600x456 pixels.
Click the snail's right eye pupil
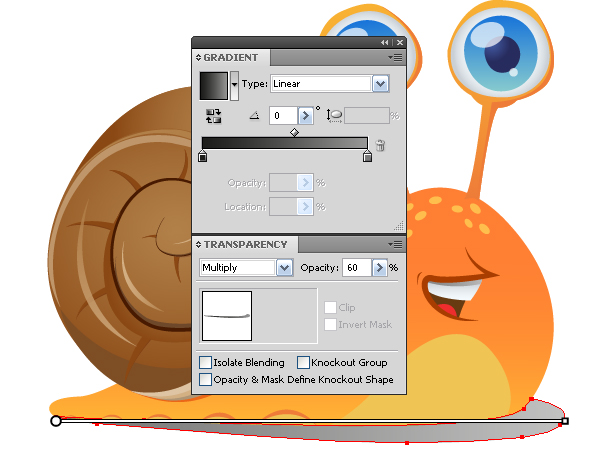[x=502, y=54]
